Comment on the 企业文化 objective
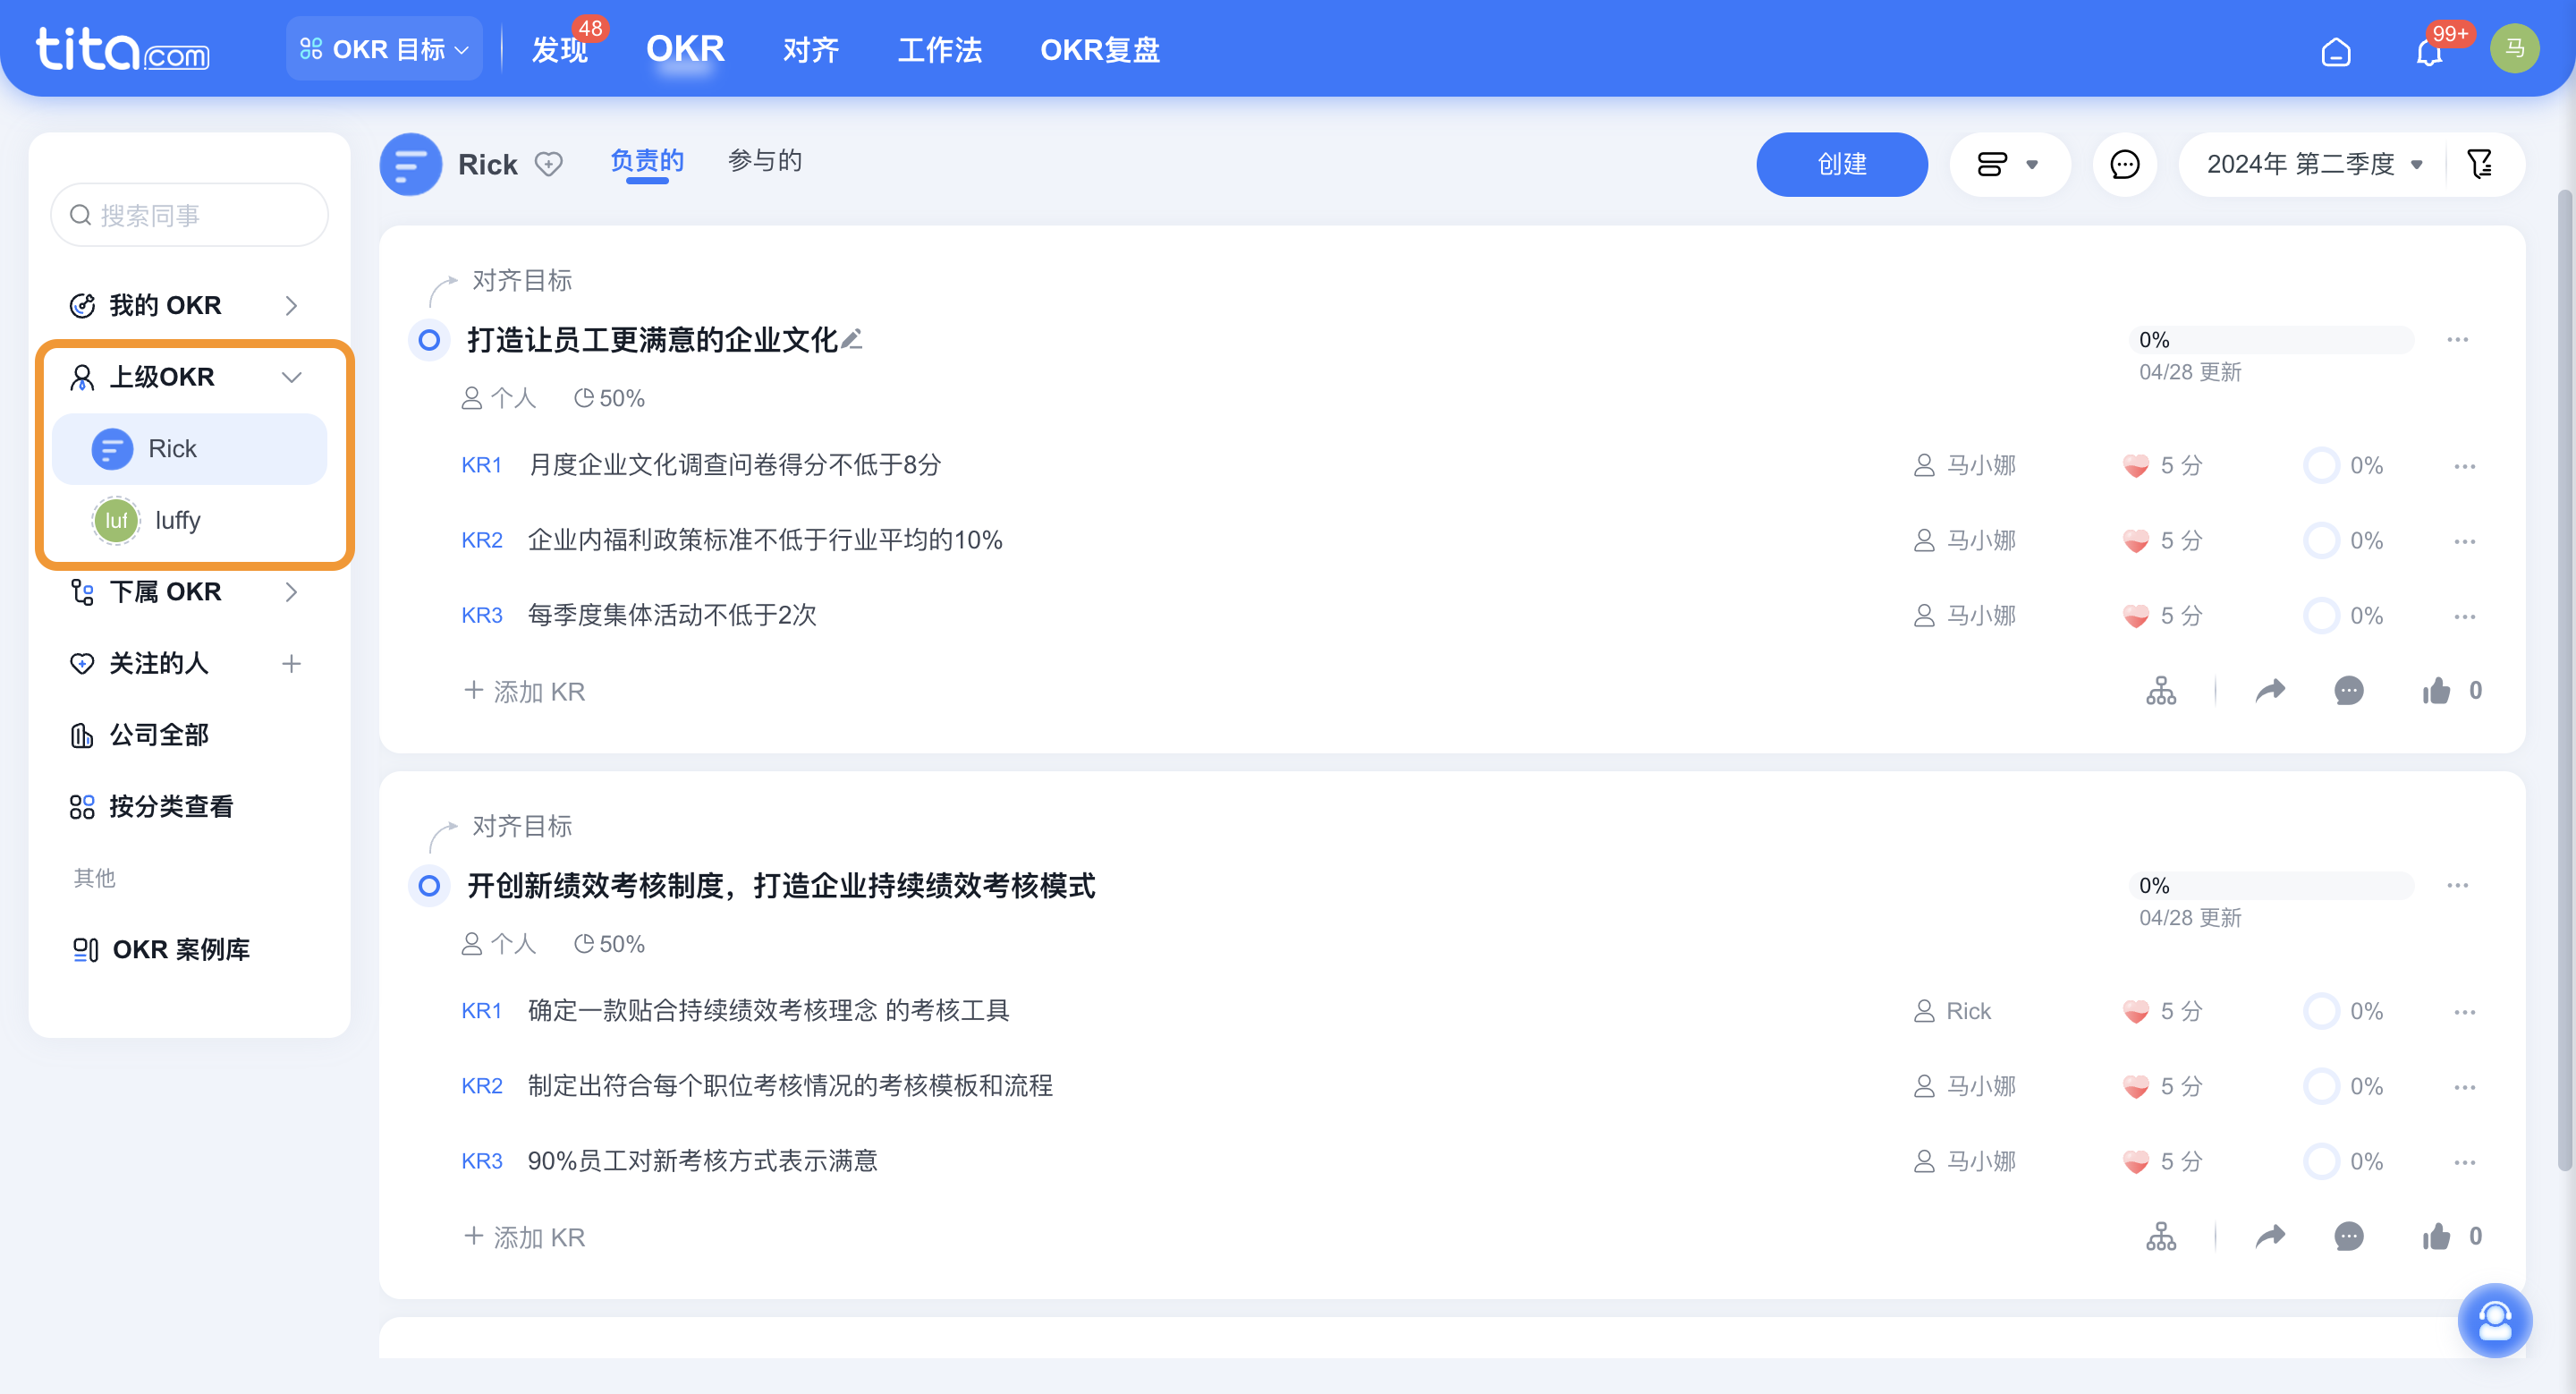 tap(2348, 690)
